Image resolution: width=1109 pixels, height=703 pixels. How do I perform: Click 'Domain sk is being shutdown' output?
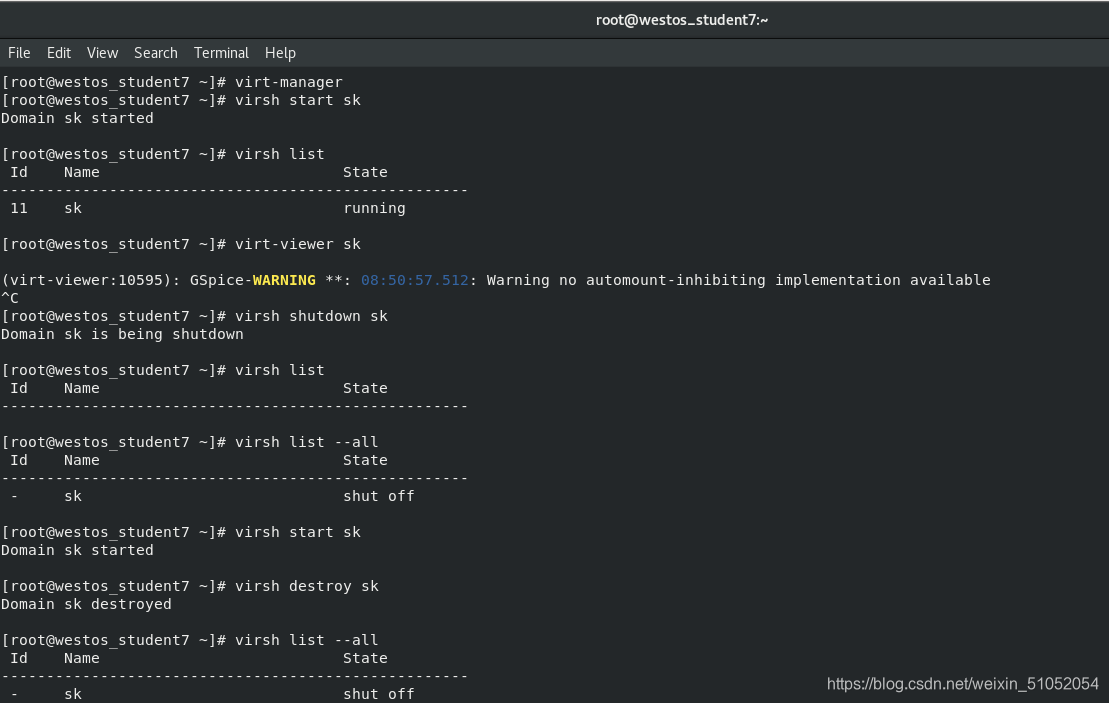[122, 334]
